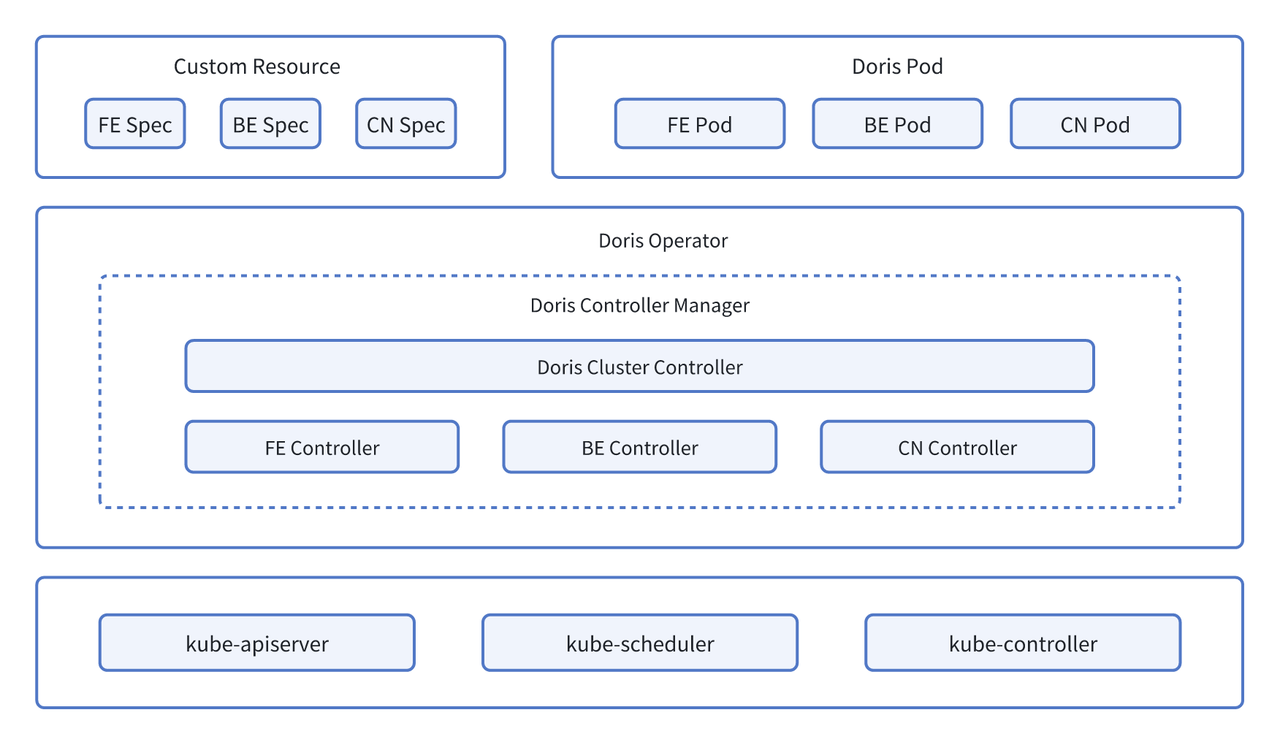Screen dimensions: 1280x745
Task: Click the kube-apiserver box
Action: pyautogui.click(x=256, y=643)
